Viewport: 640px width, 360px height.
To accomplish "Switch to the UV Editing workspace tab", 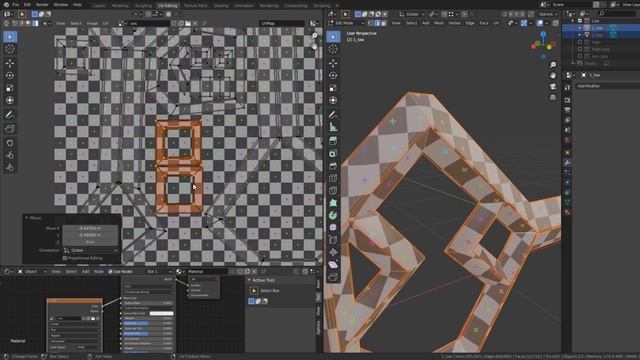I will pyautogui.click(x=168, y=6).
